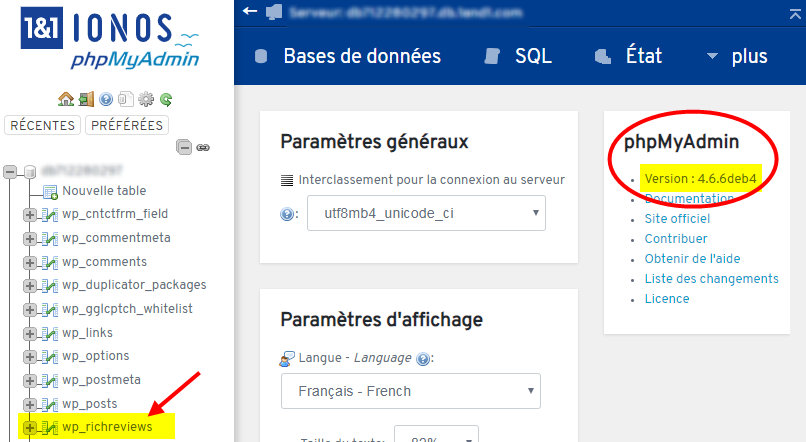The width and height of the screenshot is (806, 442).
Task: Click the Version : 4.6.6deb4 text
Action: 701,178
